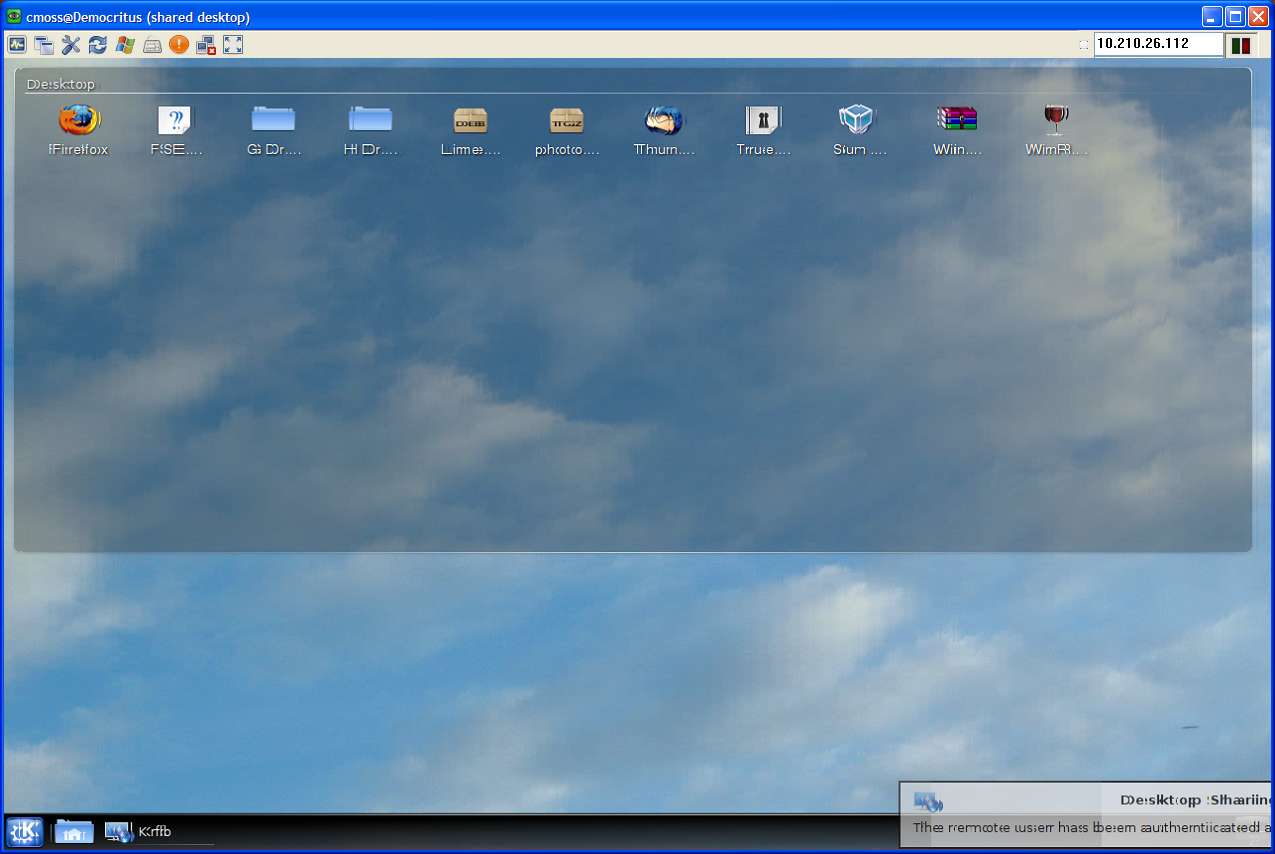
Task: Launch the TrueCrypt desktop icon
Action: (x=763, y=122)
